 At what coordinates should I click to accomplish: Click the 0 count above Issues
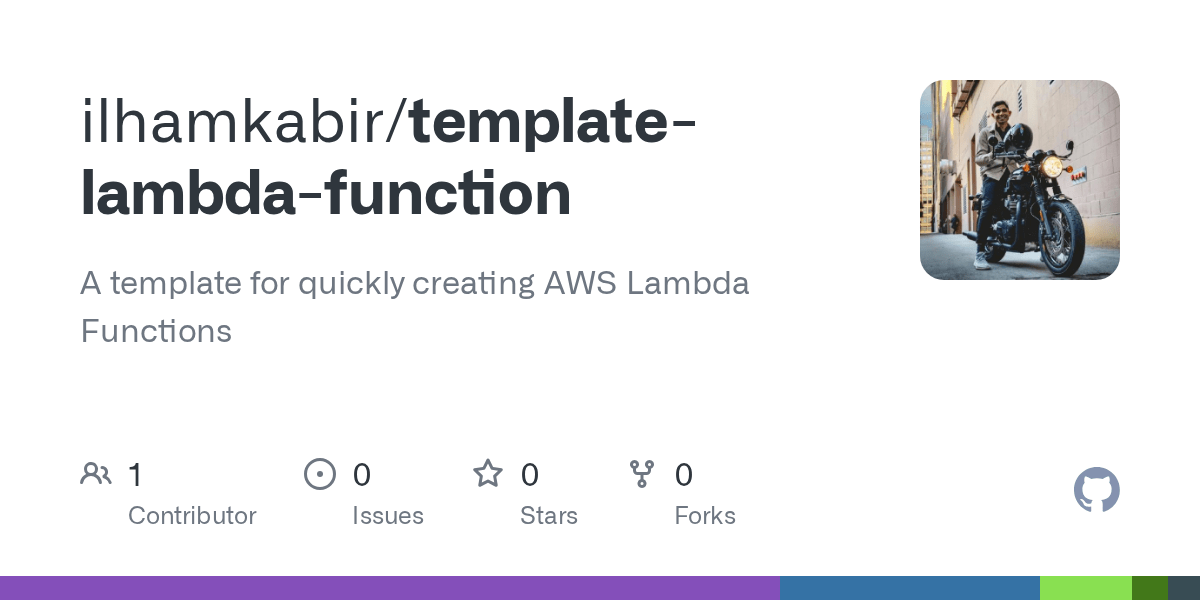point(362,475)
